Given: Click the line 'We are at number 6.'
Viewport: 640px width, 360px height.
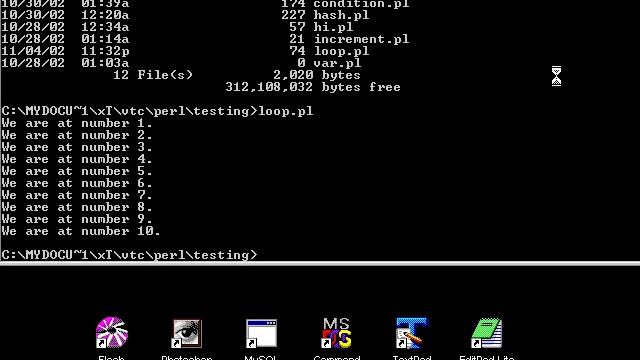Looking at the screenshot, I should click(x=77, y=183).
